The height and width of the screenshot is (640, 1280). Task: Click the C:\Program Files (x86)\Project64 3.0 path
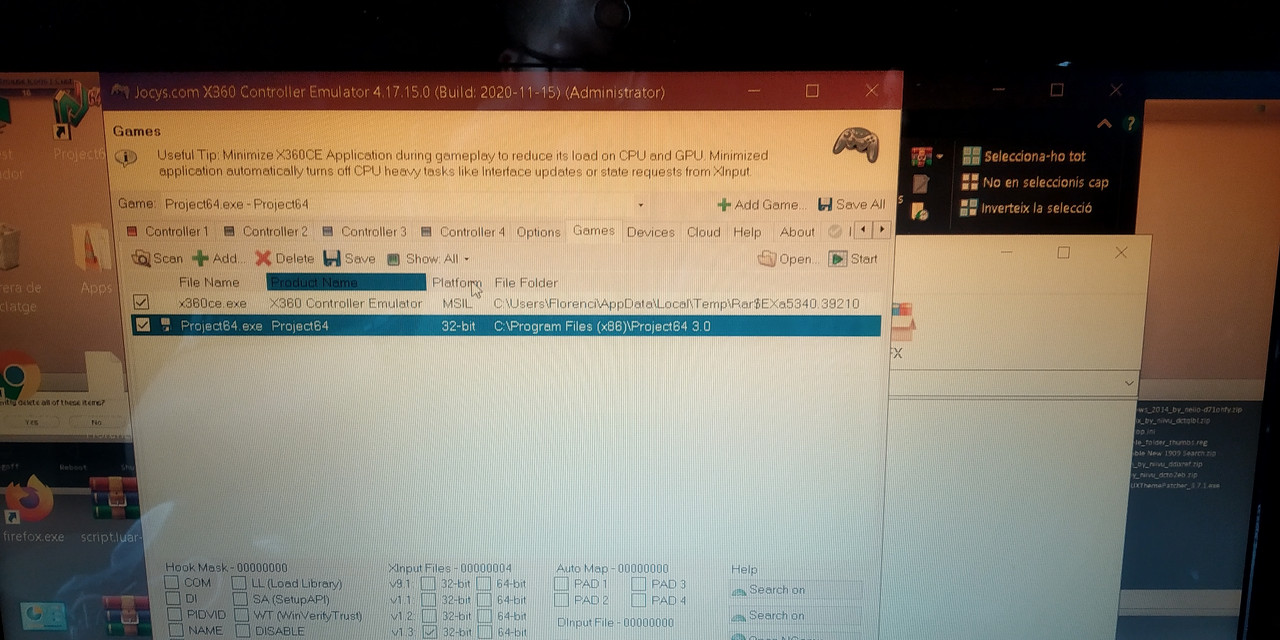(x=602, y=326)
